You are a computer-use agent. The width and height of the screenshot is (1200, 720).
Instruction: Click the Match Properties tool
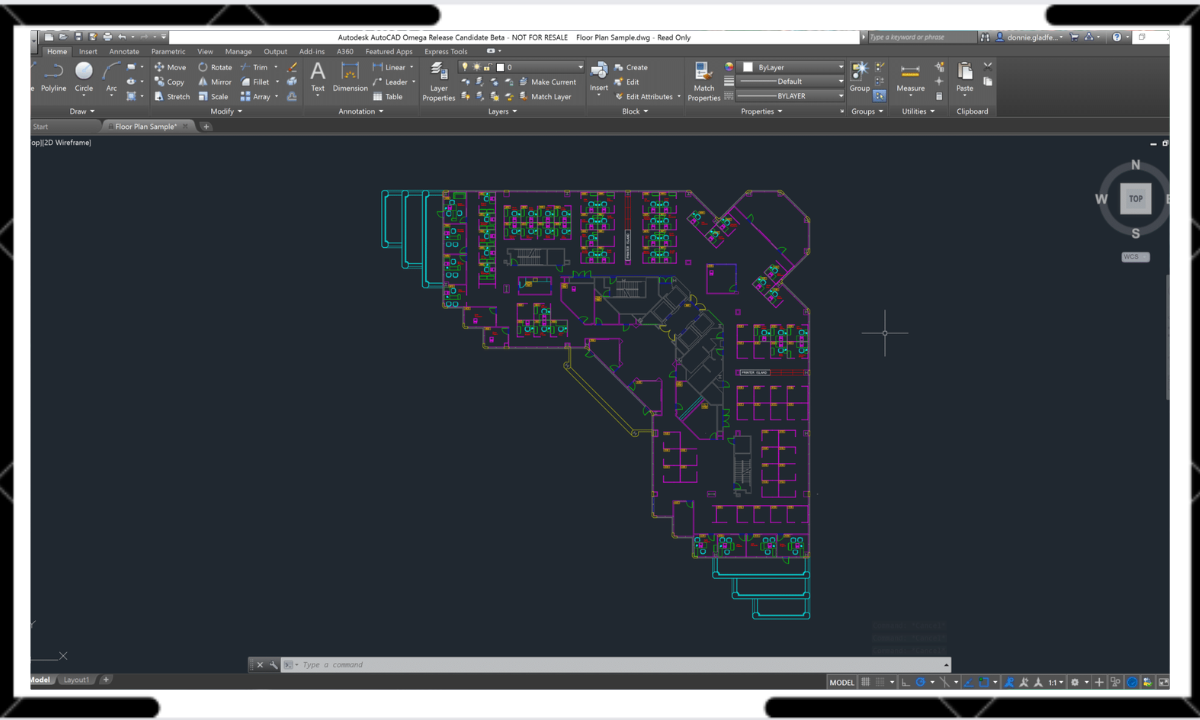704,80
